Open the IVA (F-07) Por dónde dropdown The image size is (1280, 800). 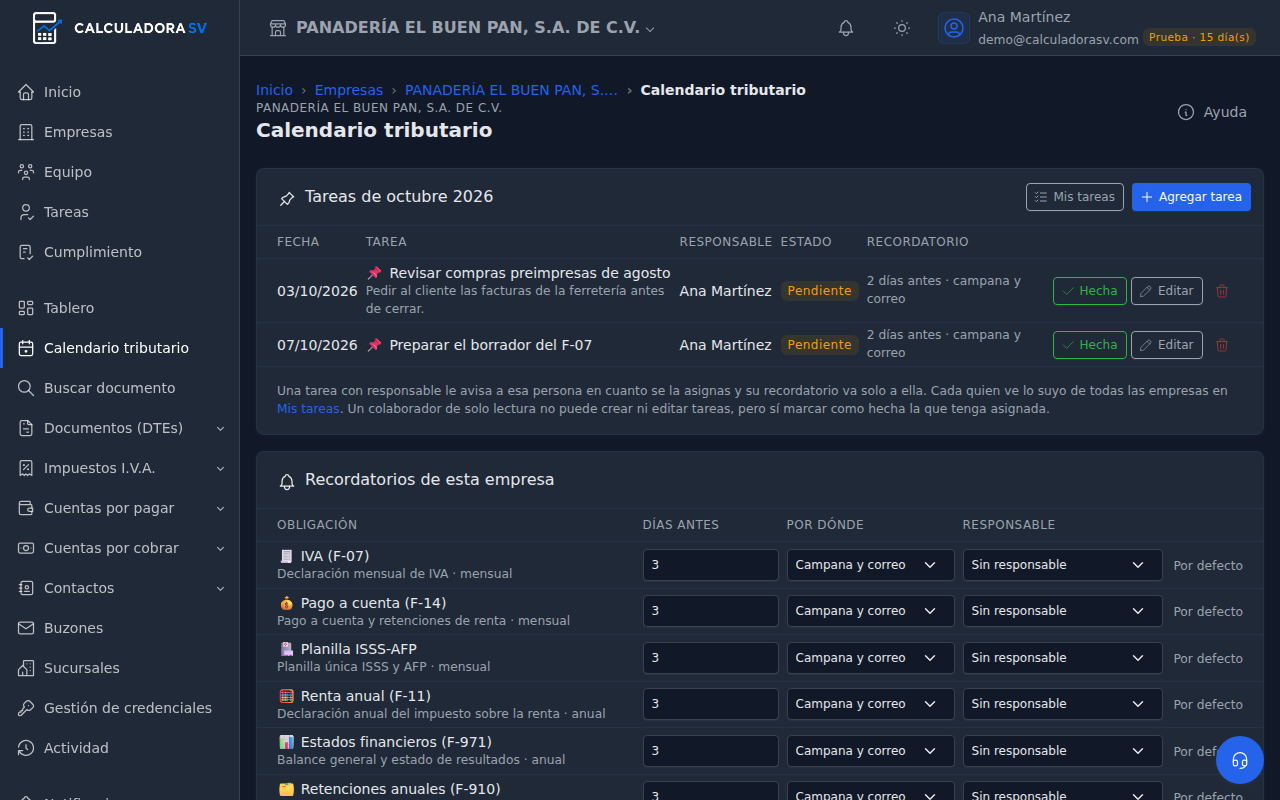tap(871, 565)
